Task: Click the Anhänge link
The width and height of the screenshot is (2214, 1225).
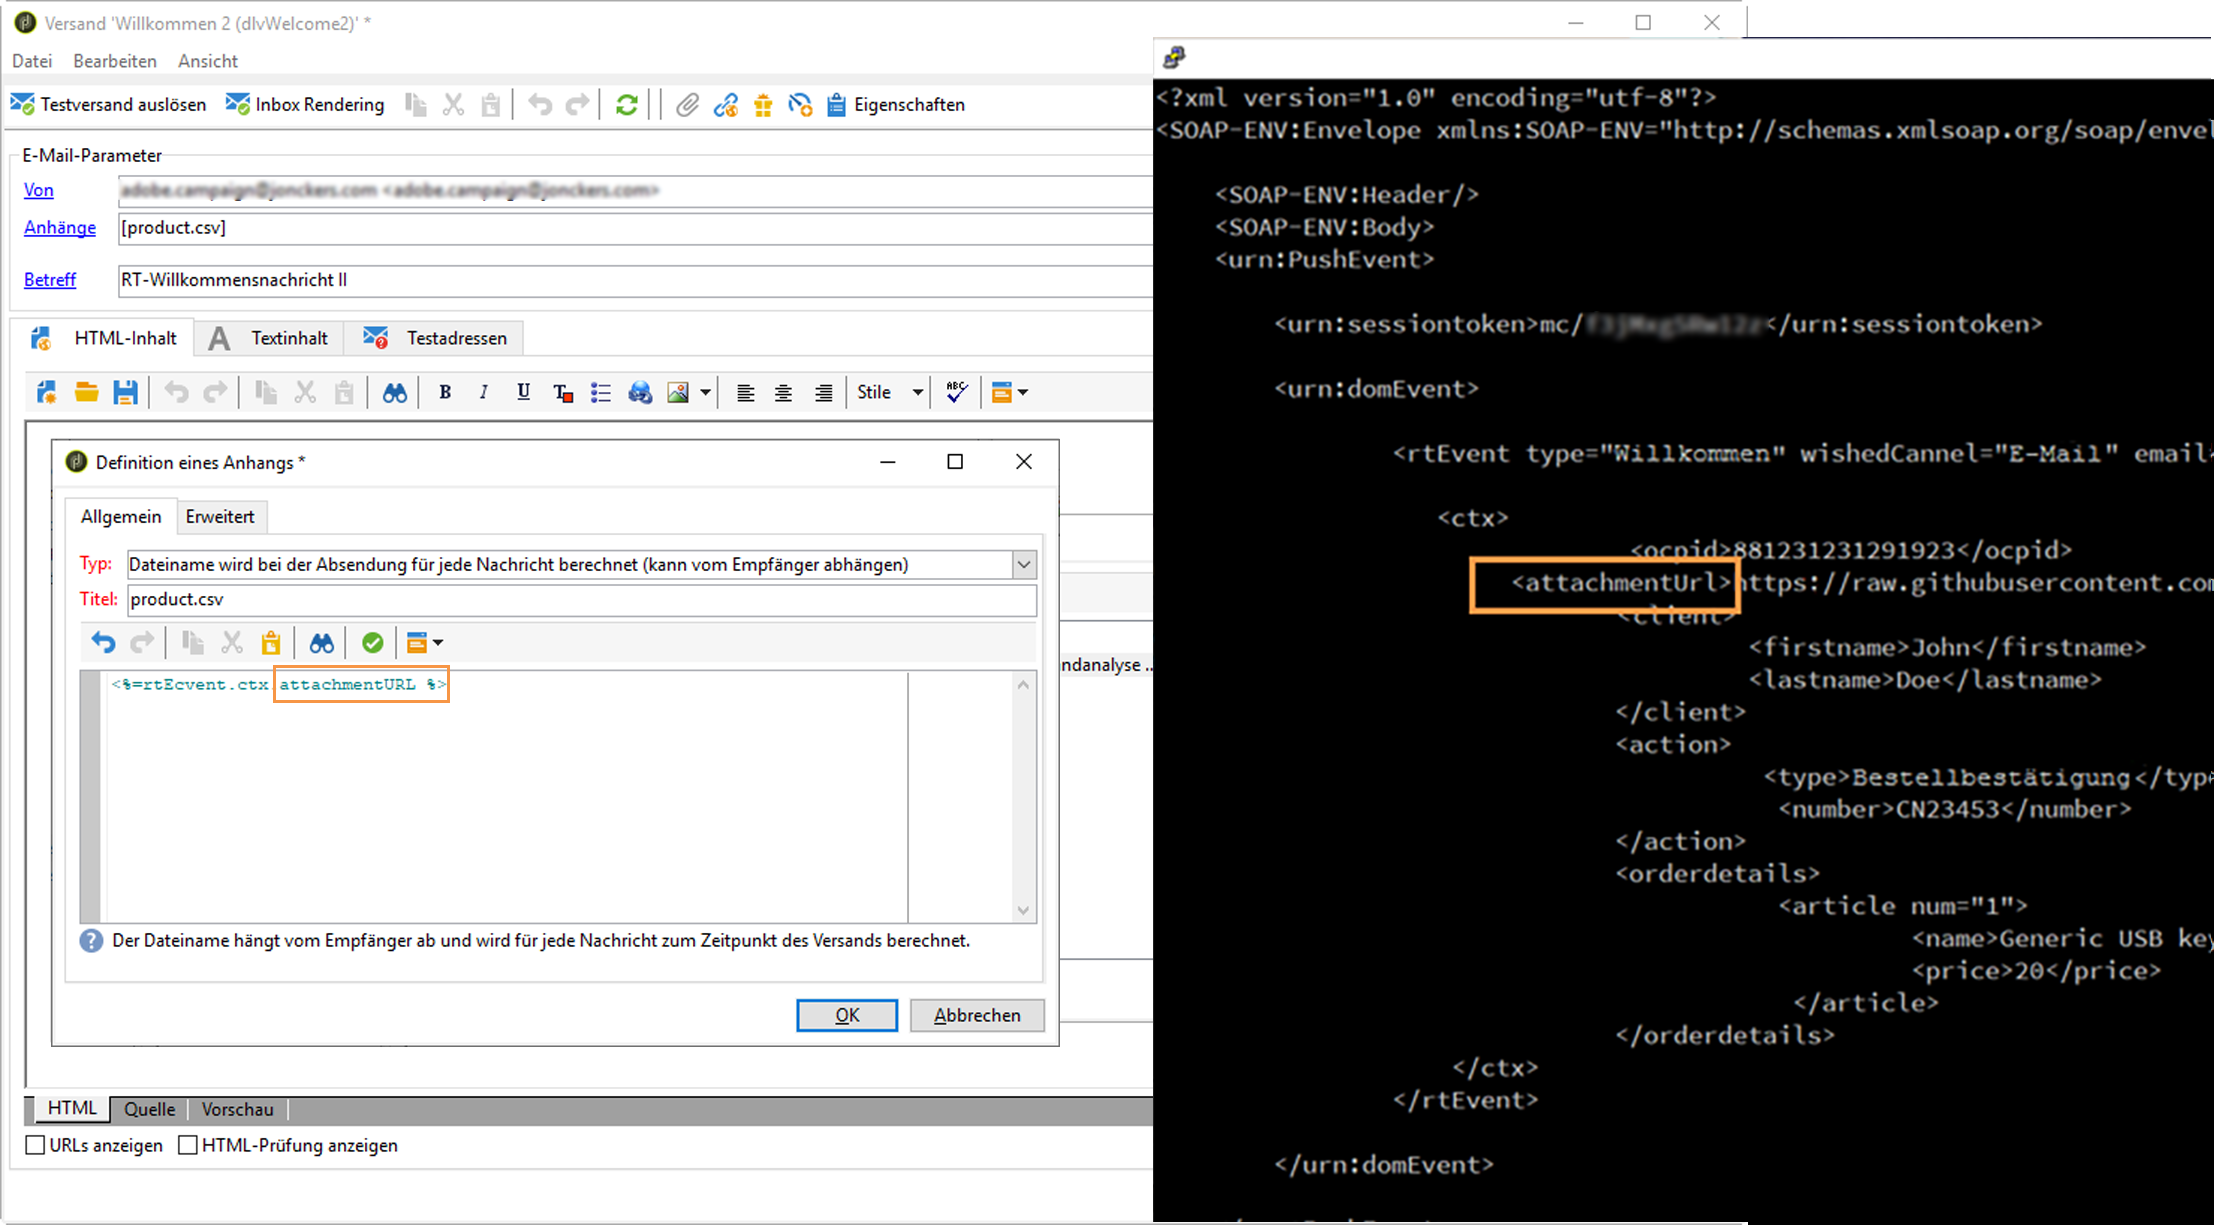Action: coord(60,228)
